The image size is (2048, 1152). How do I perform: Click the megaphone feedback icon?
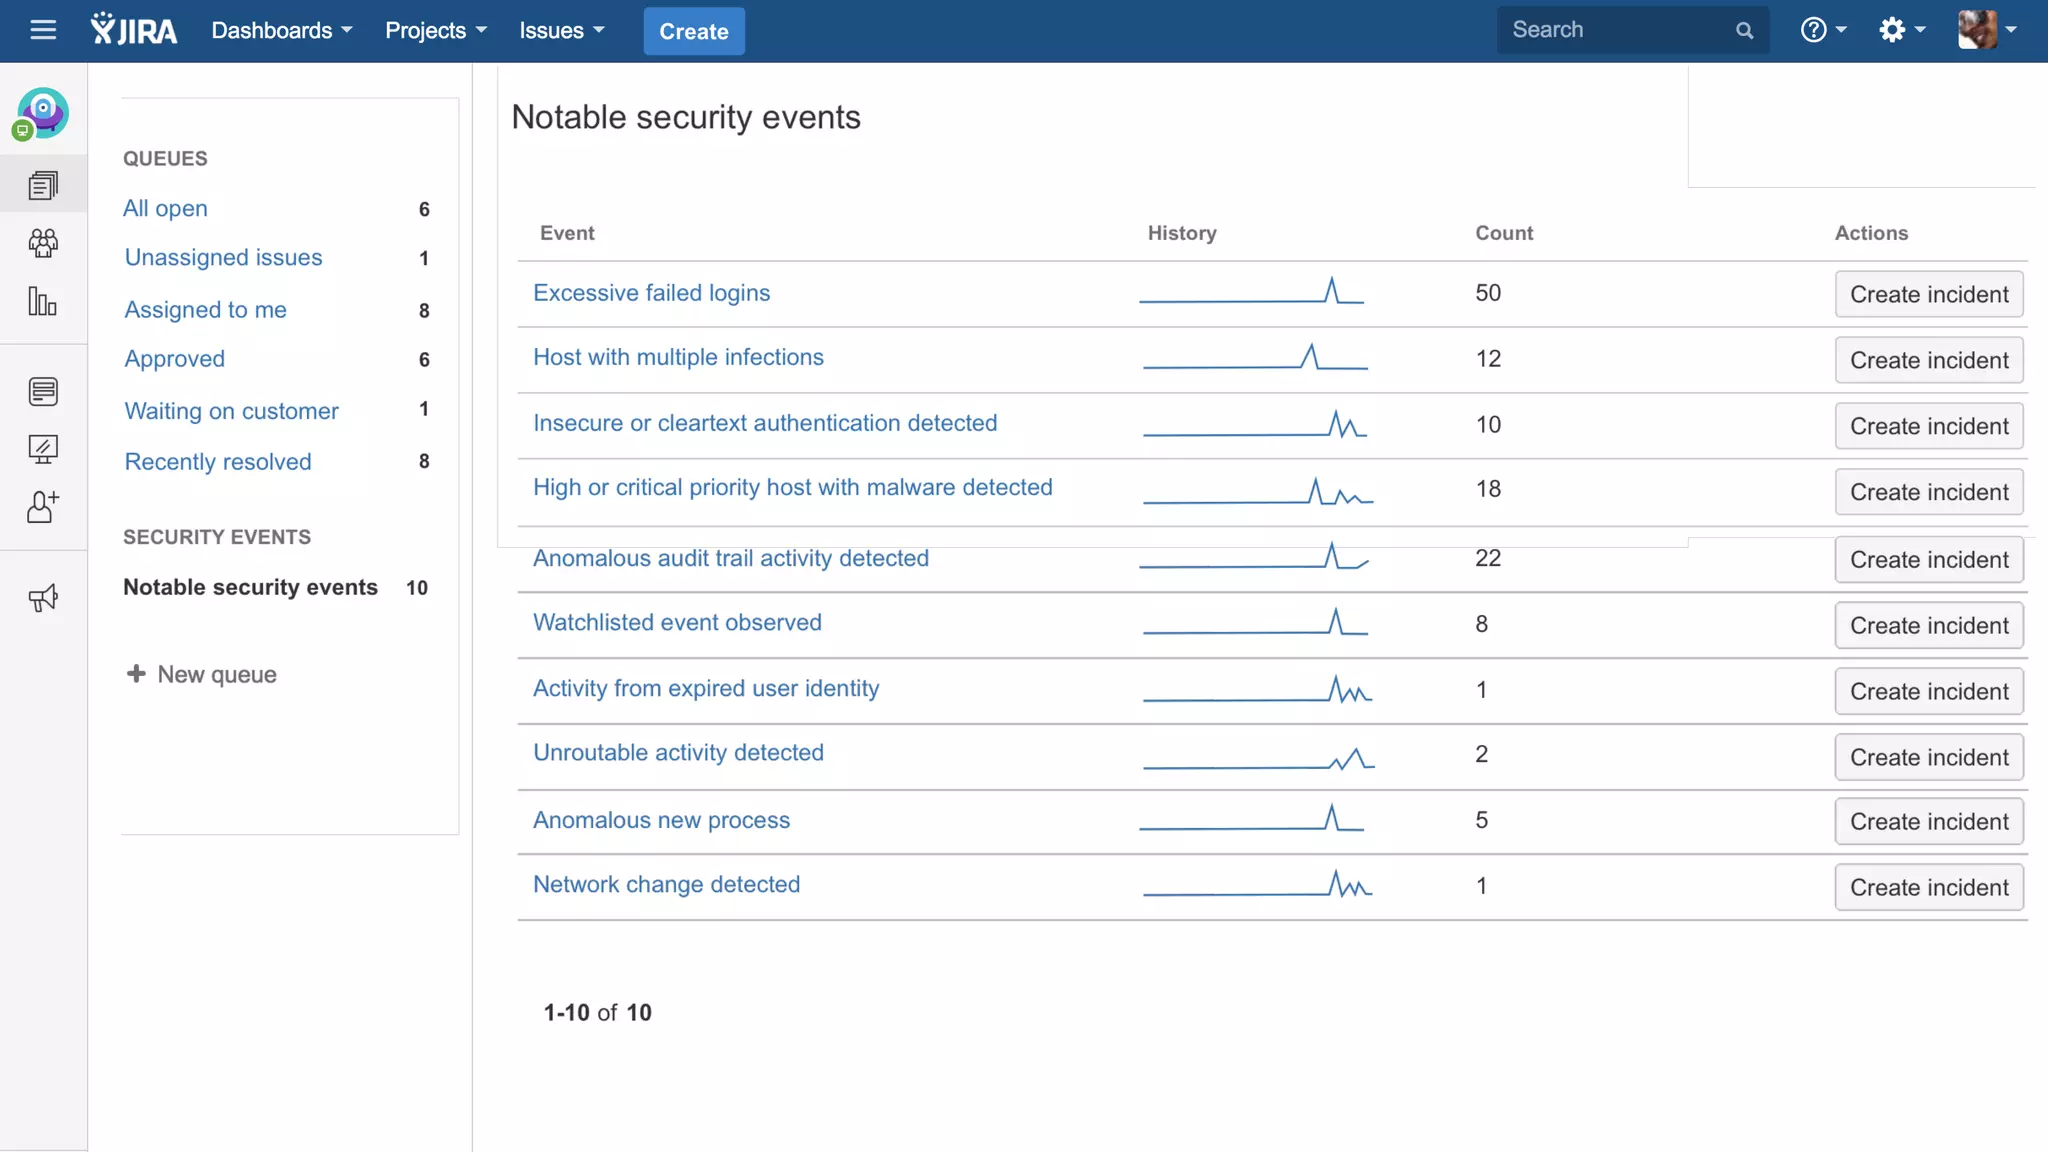coord(43,598)
